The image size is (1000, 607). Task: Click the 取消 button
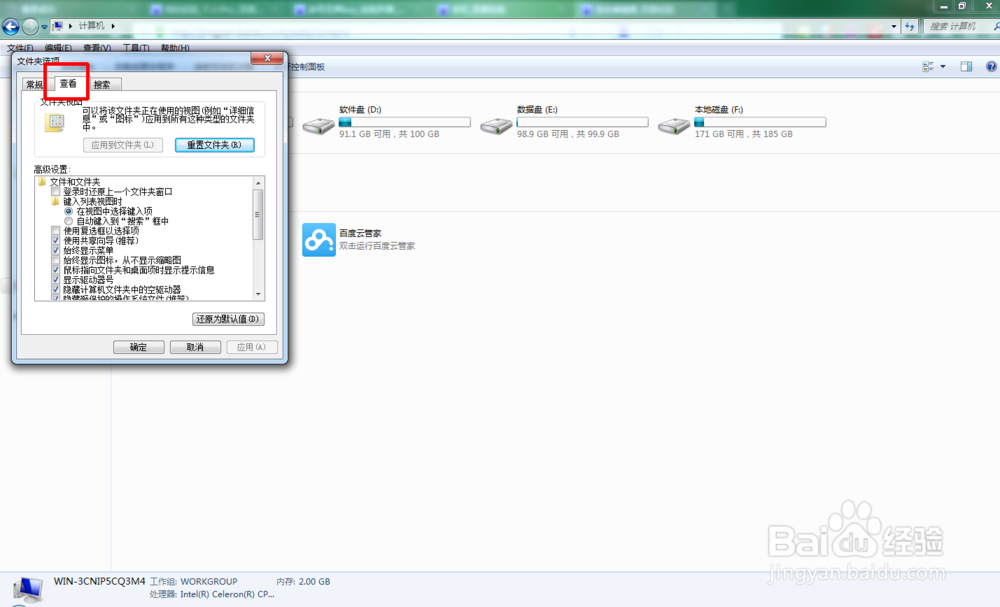point(195,347)
